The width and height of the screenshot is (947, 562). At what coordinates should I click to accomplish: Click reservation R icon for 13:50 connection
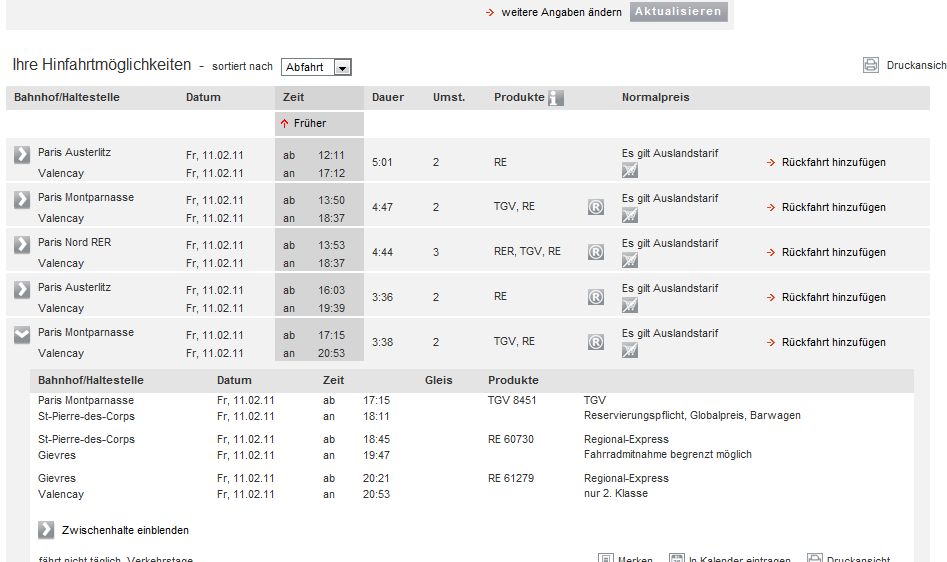595,207
